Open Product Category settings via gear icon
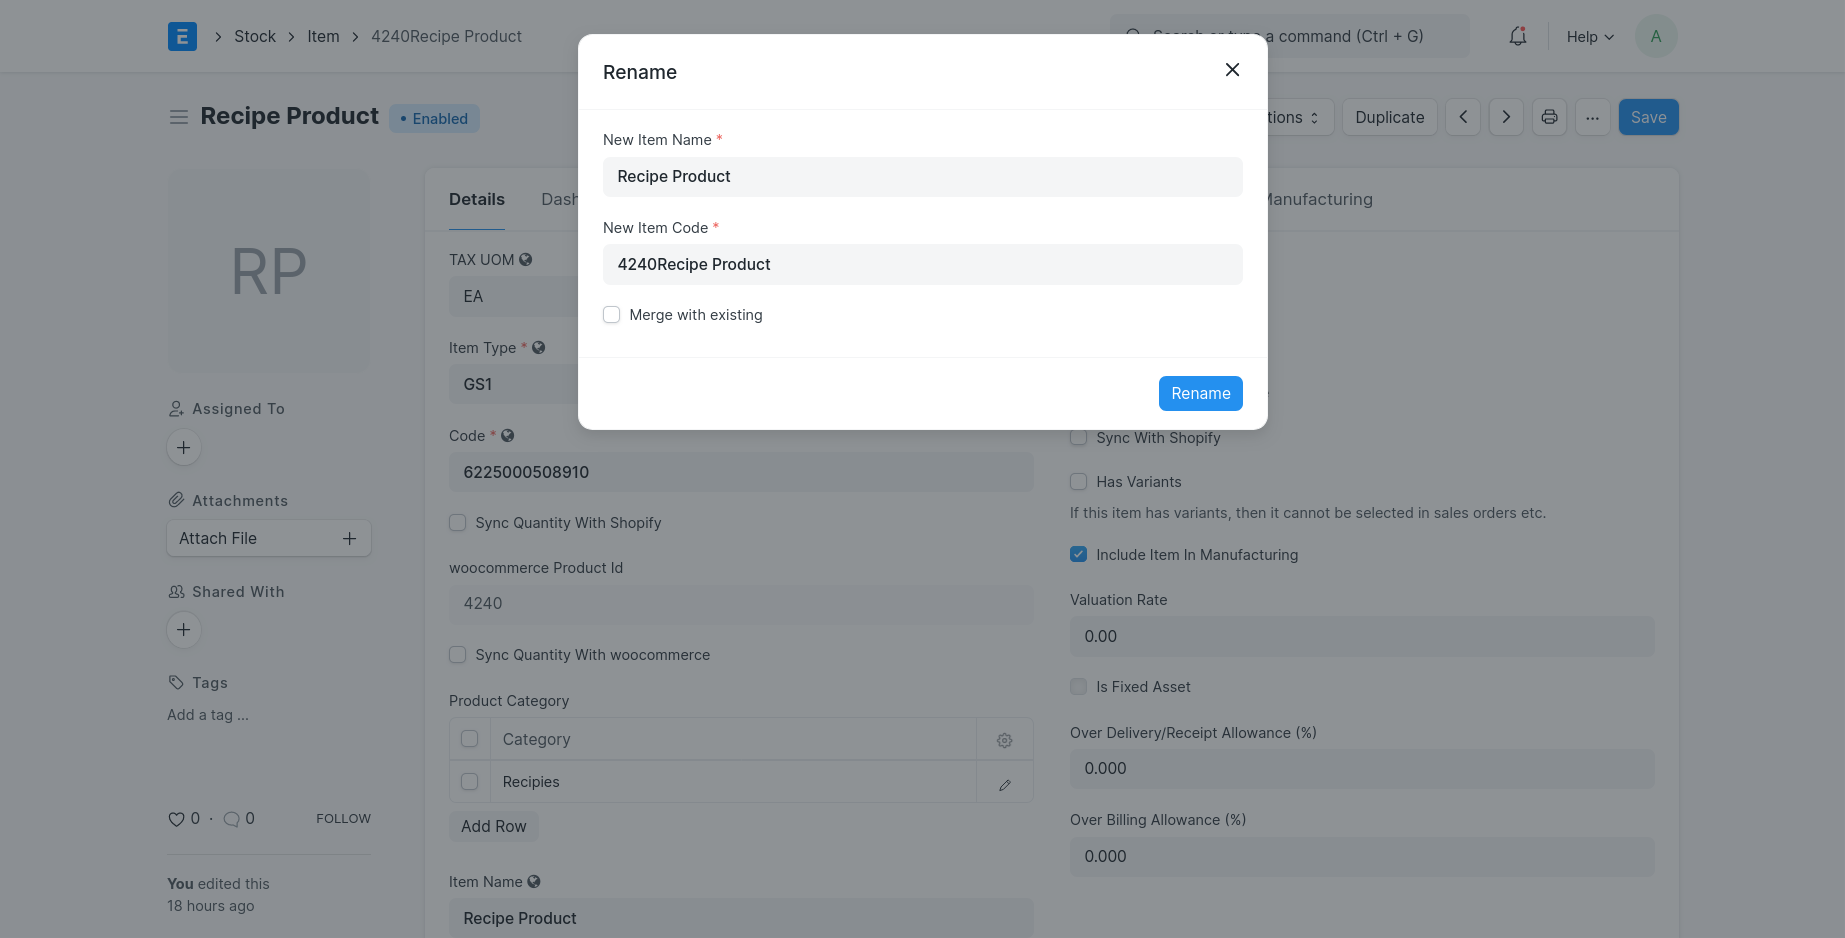Viewport: 1845px width, 938px height. pos(1004,740)
